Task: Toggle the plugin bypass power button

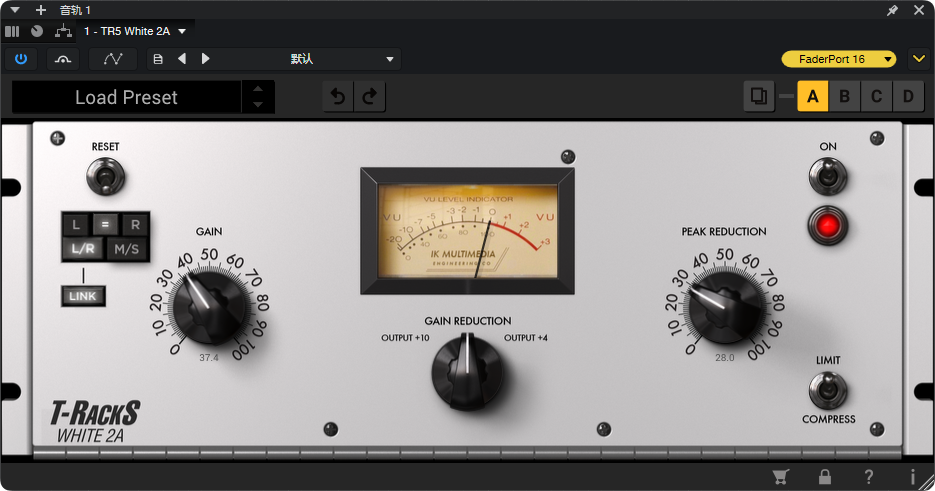Action: [x=21, y=59]
